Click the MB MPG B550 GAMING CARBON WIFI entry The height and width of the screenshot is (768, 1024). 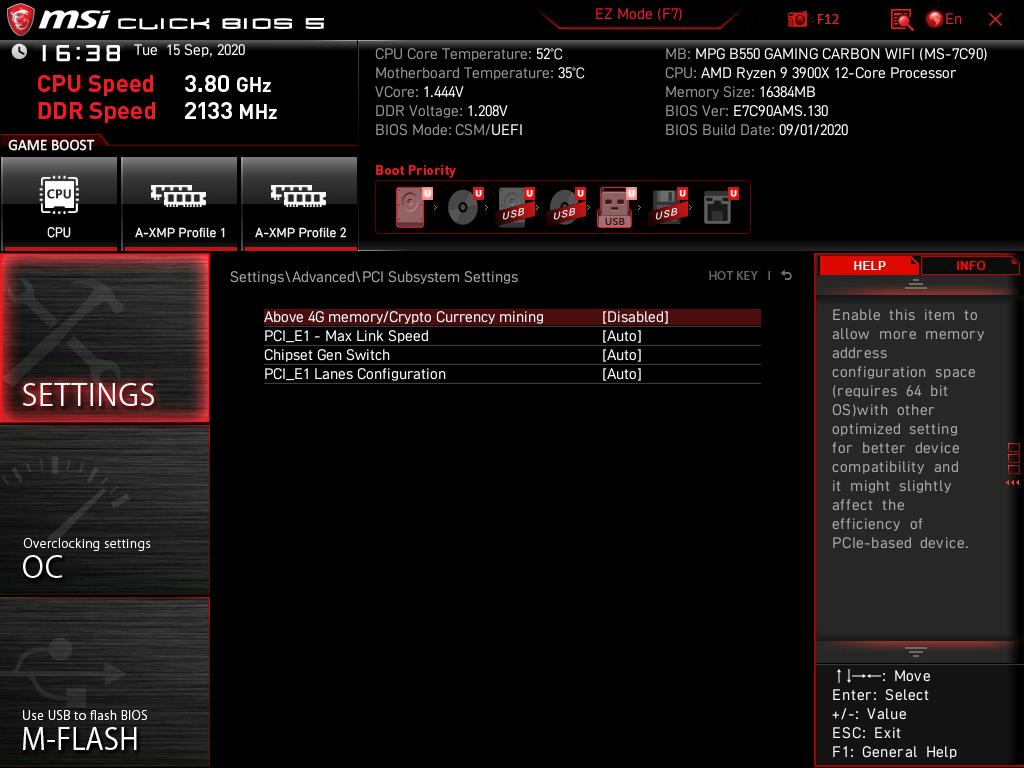point(826,54)
